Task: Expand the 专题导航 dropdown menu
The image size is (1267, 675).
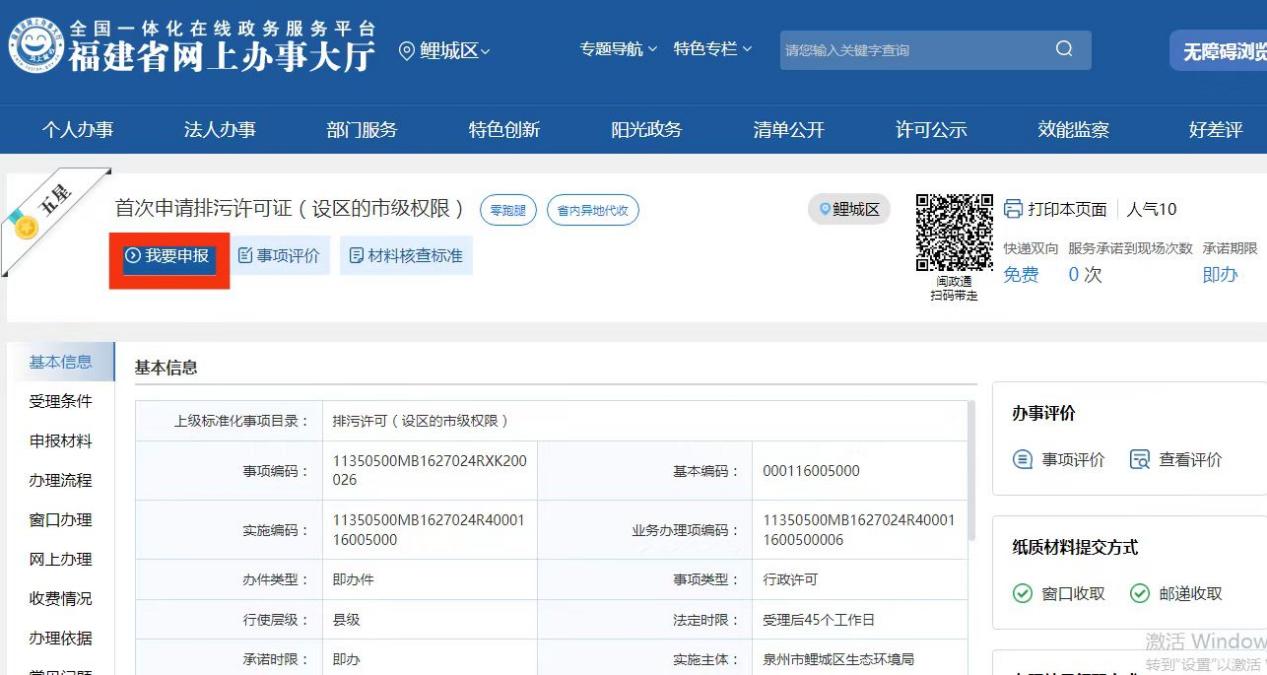Action: (x=618, y=49)
